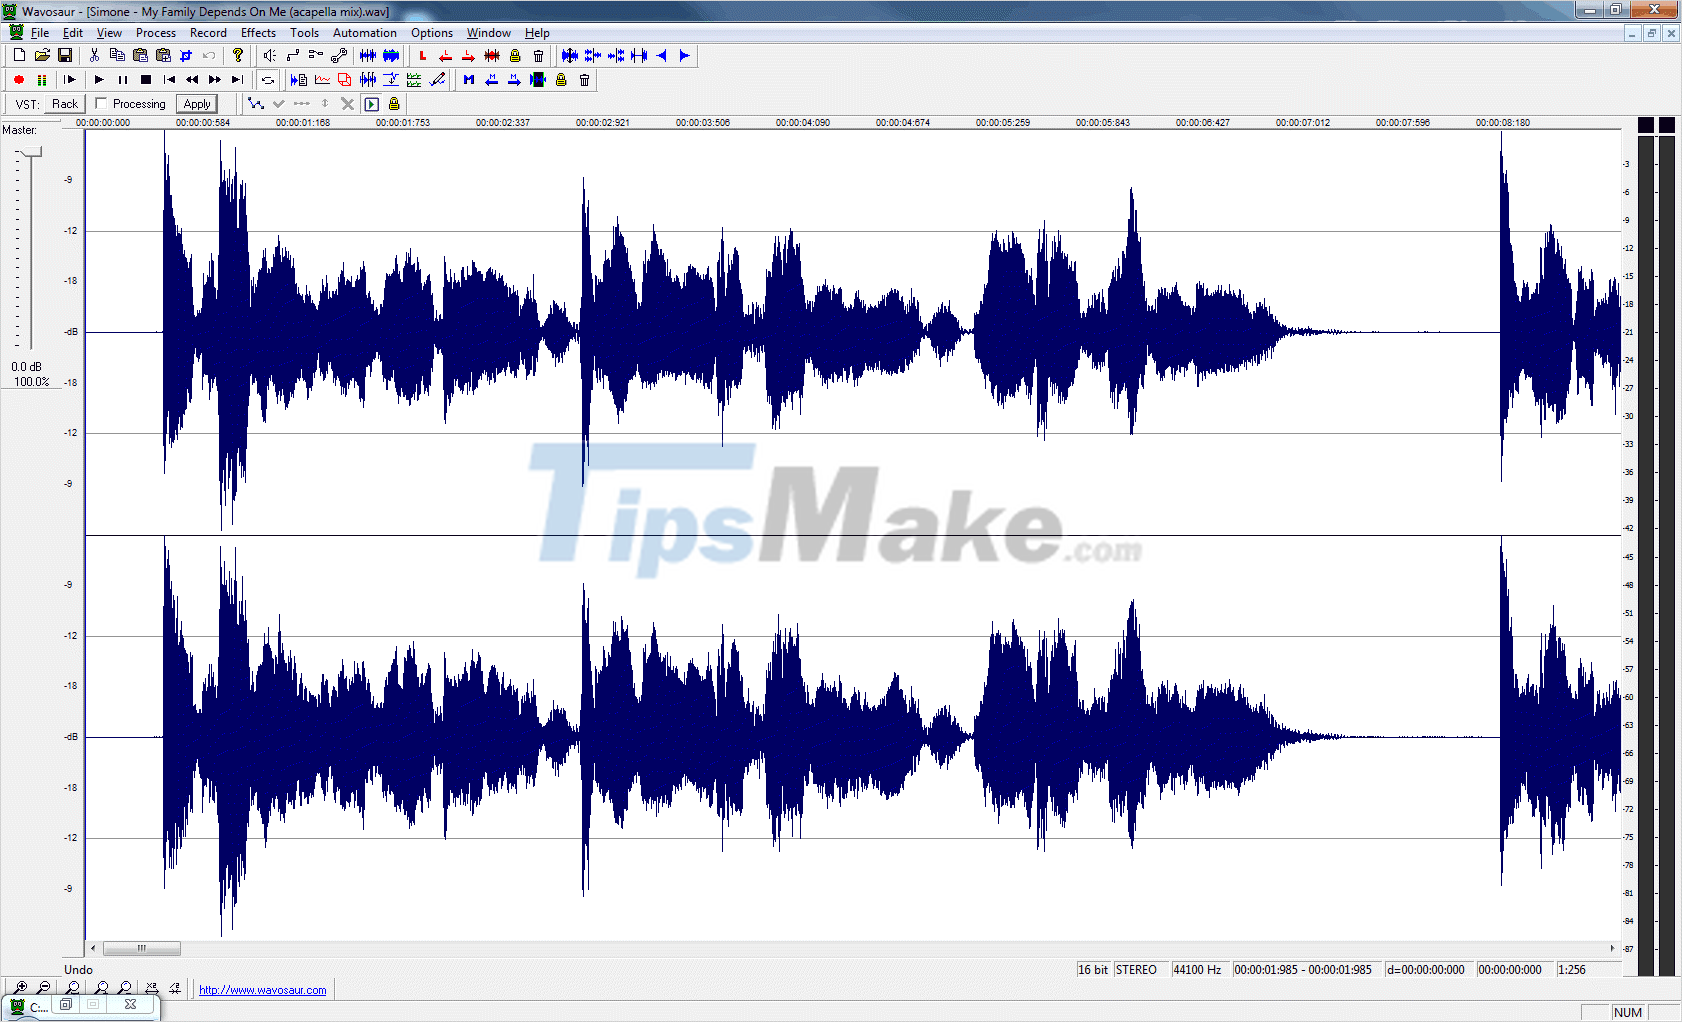This screenshot has width=1682, height=1022.
Task: Cut the selected audio region
Action: click(x=93, y=55)
